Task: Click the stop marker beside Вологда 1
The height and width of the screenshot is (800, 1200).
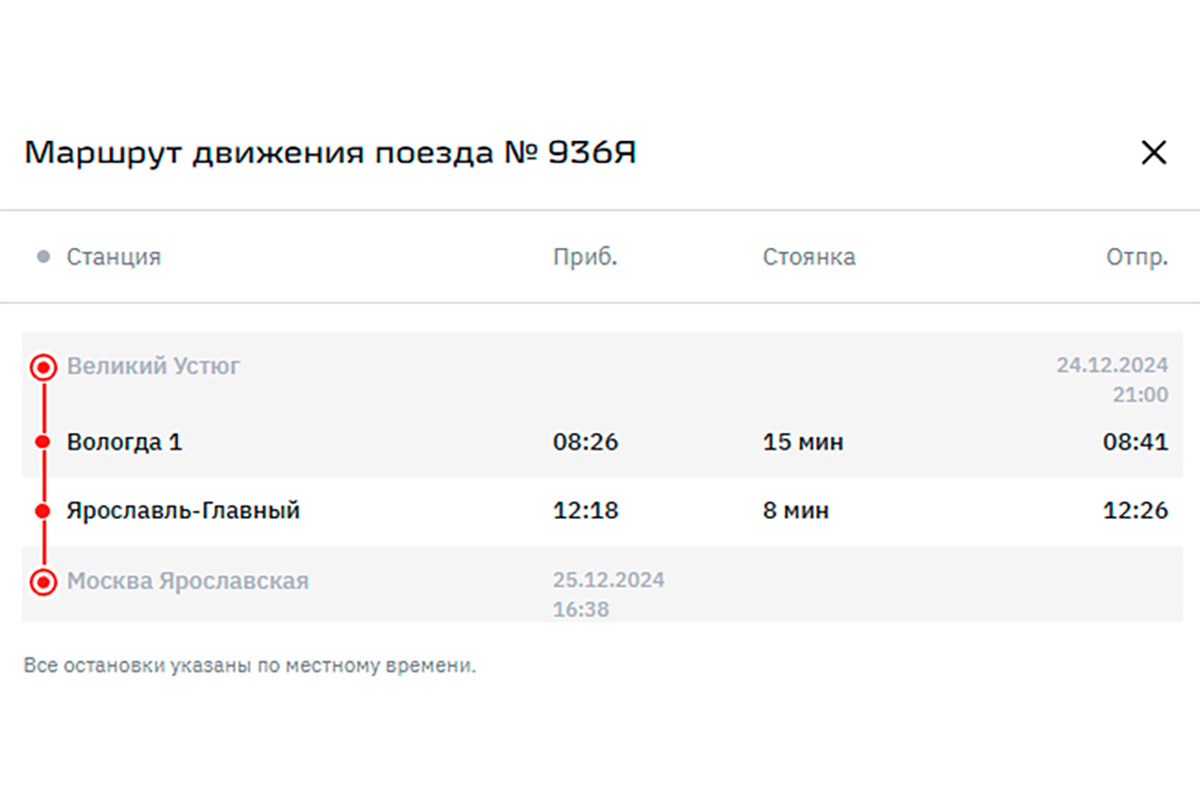Action: pyautogui.click(x=42, y=438)
